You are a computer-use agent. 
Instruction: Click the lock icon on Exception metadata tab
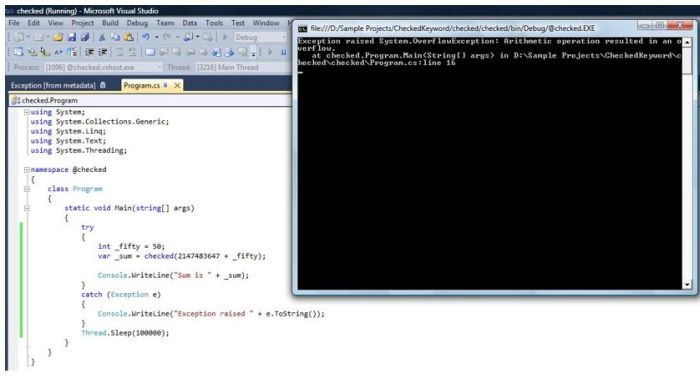click(103, 85)
